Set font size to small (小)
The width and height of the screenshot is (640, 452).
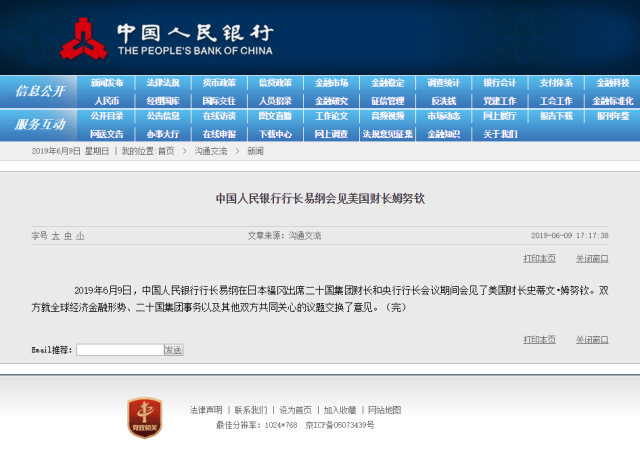80,236
